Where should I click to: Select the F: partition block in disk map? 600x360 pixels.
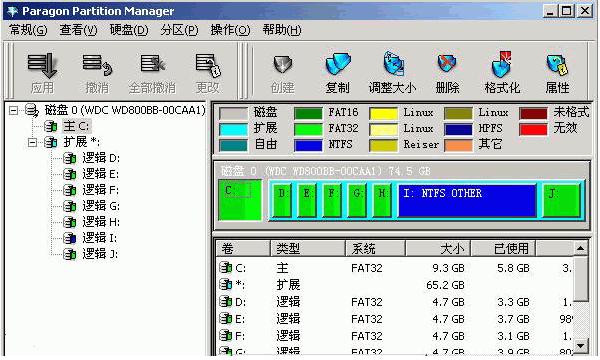point(332,200)
